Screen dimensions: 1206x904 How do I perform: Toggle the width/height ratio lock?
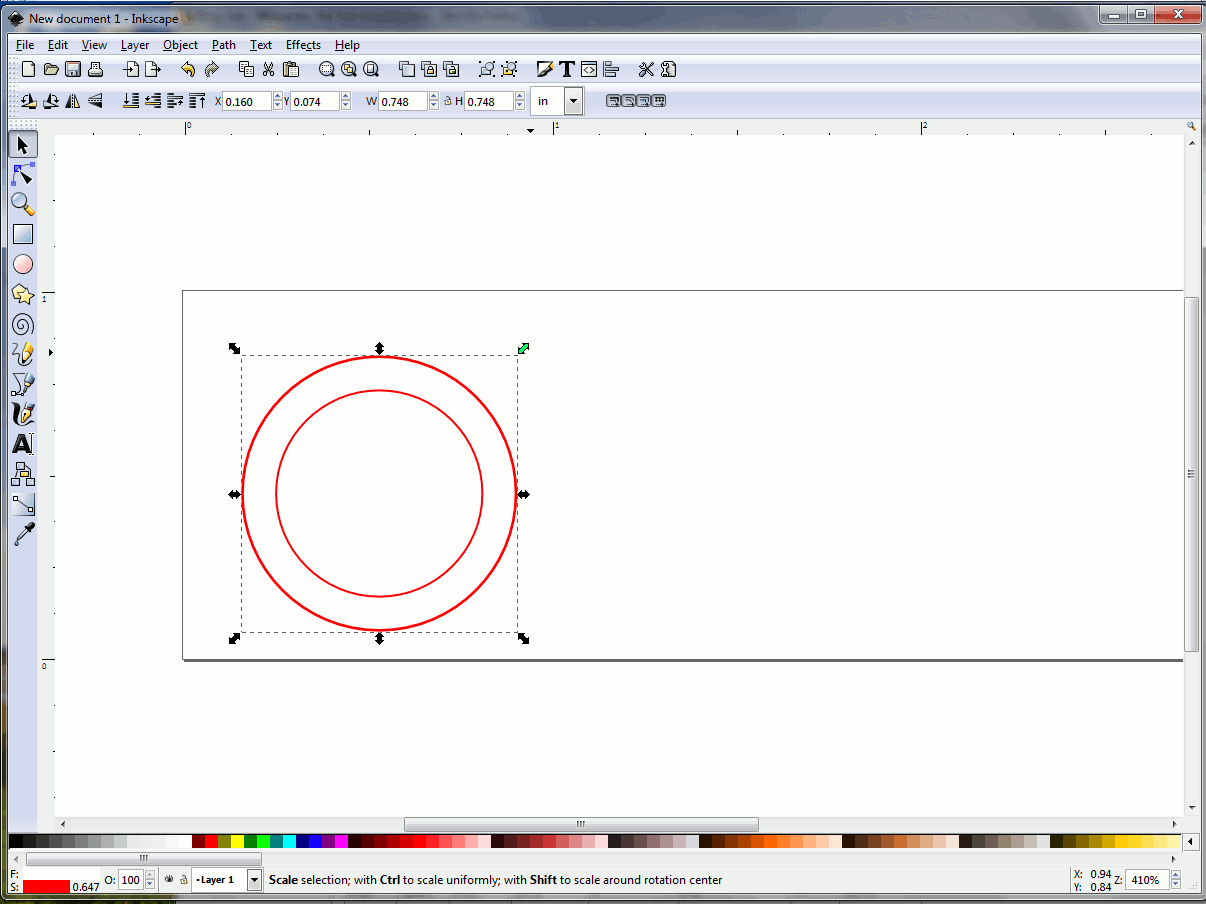point(448,101)
